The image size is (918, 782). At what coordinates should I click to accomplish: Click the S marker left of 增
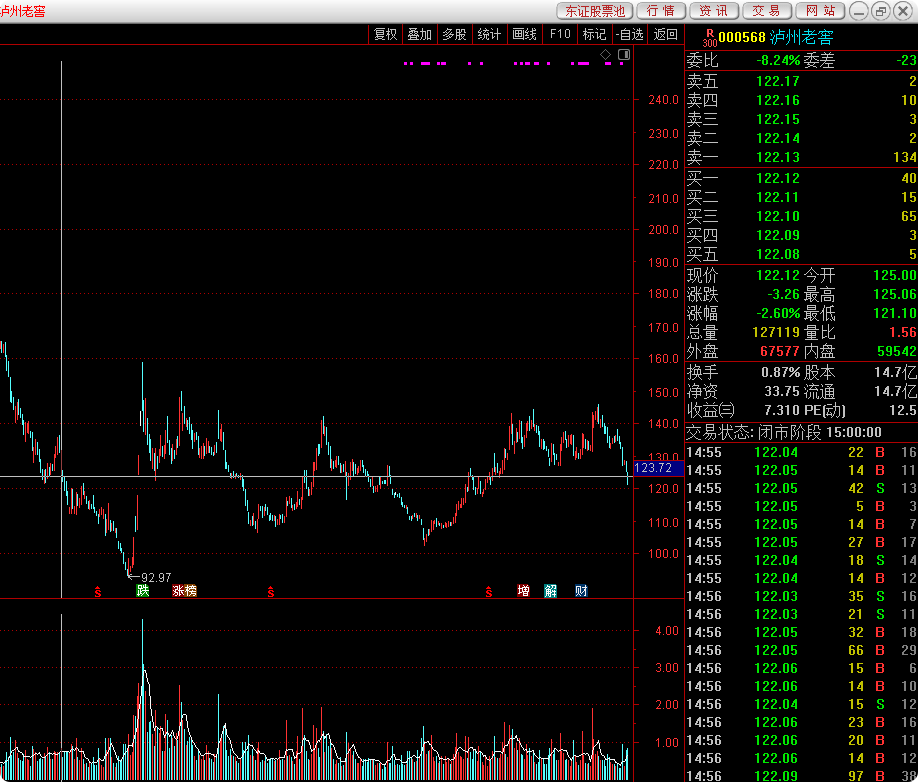pos(488,592)
